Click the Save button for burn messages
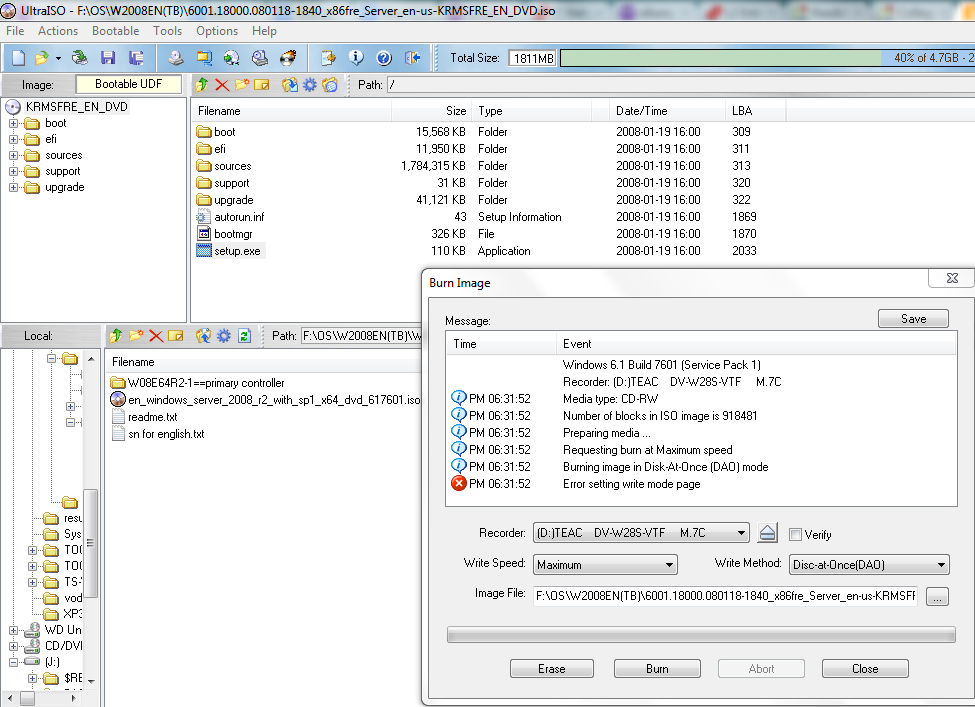 point(913,318)
